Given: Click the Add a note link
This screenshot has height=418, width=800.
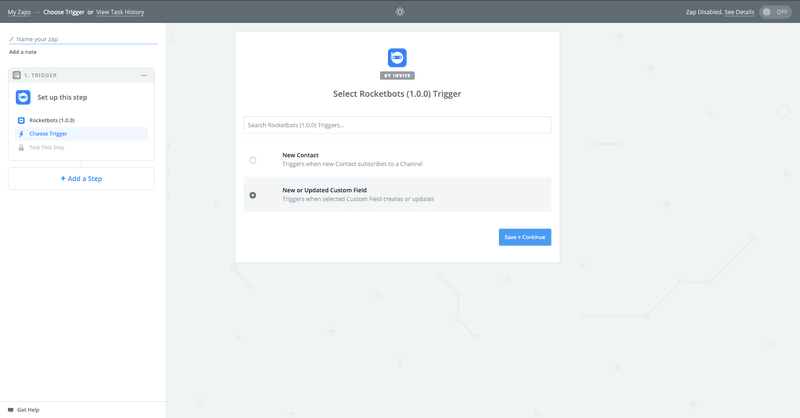Looking at the screenshot, I should pyautogui.click(x=22, y=52).
